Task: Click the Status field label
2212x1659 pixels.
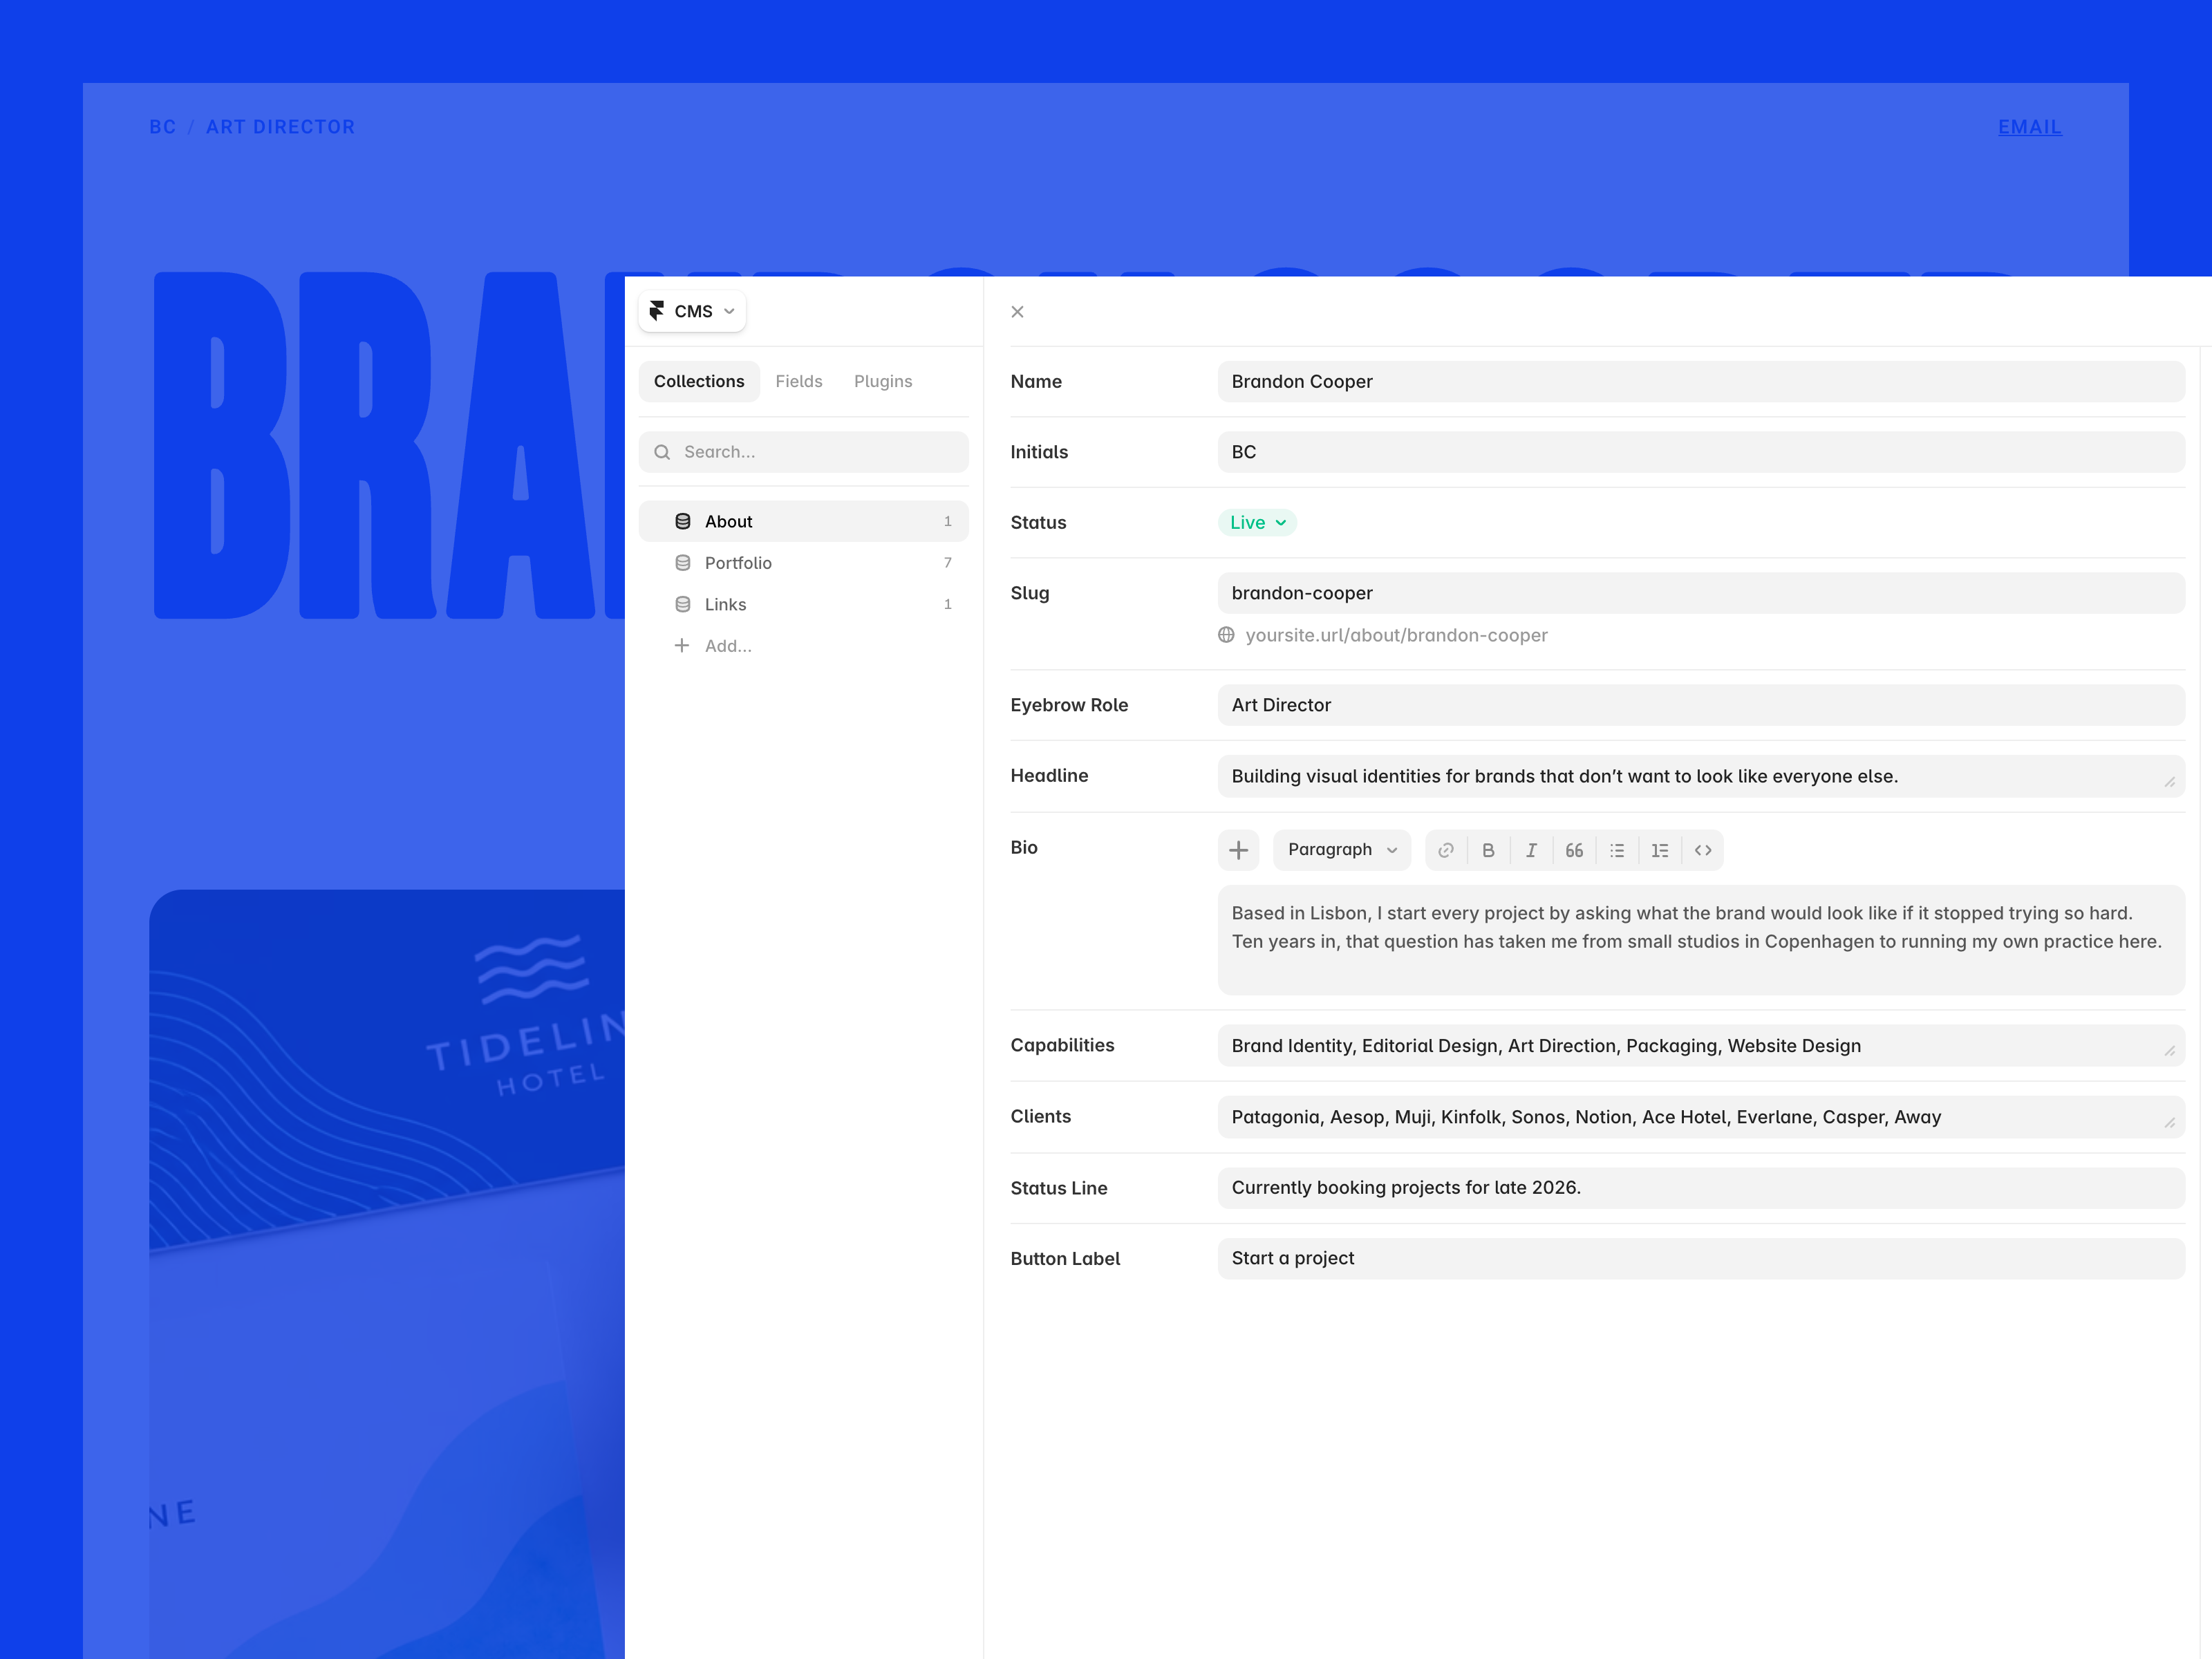Action: point(1038,522)
